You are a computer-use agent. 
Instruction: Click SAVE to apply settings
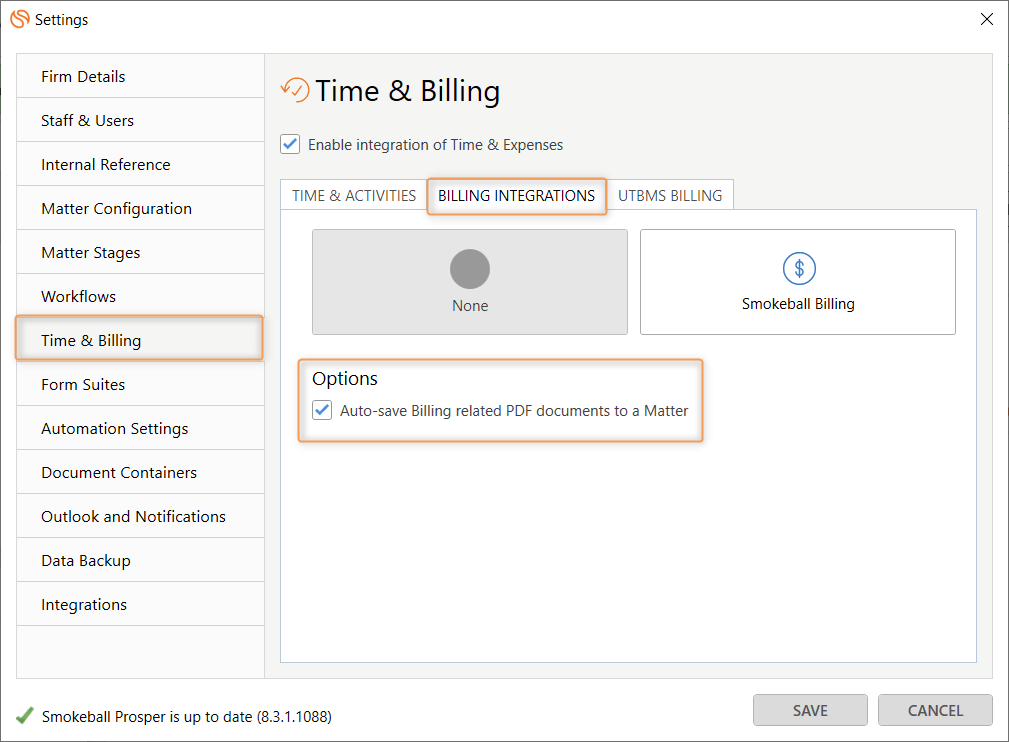click(x=810, y=710)
